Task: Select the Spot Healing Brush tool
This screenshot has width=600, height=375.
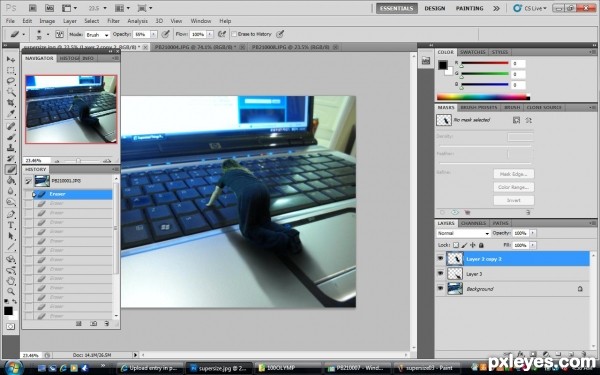Action: click(x=11, y=126)
